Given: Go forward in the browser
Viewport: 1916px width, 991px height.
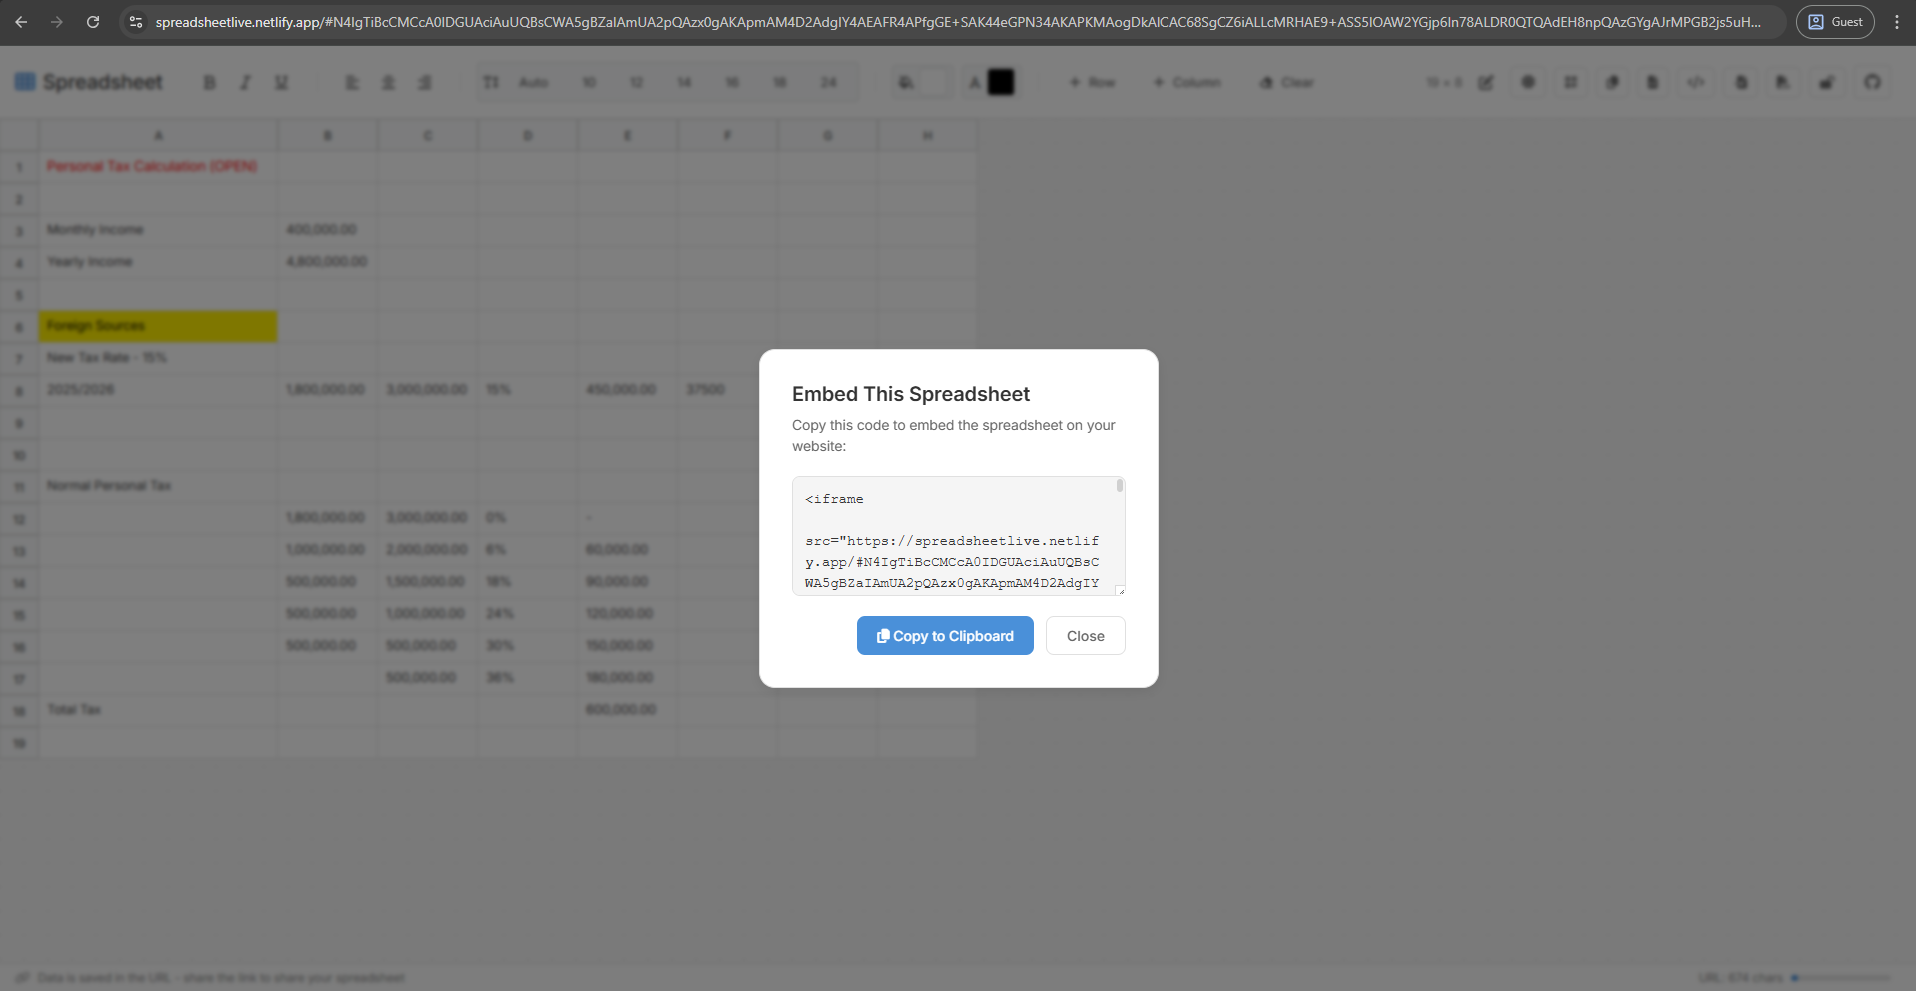Looking at the screenshot, I should pyautogui.click(x=57, y=21).
